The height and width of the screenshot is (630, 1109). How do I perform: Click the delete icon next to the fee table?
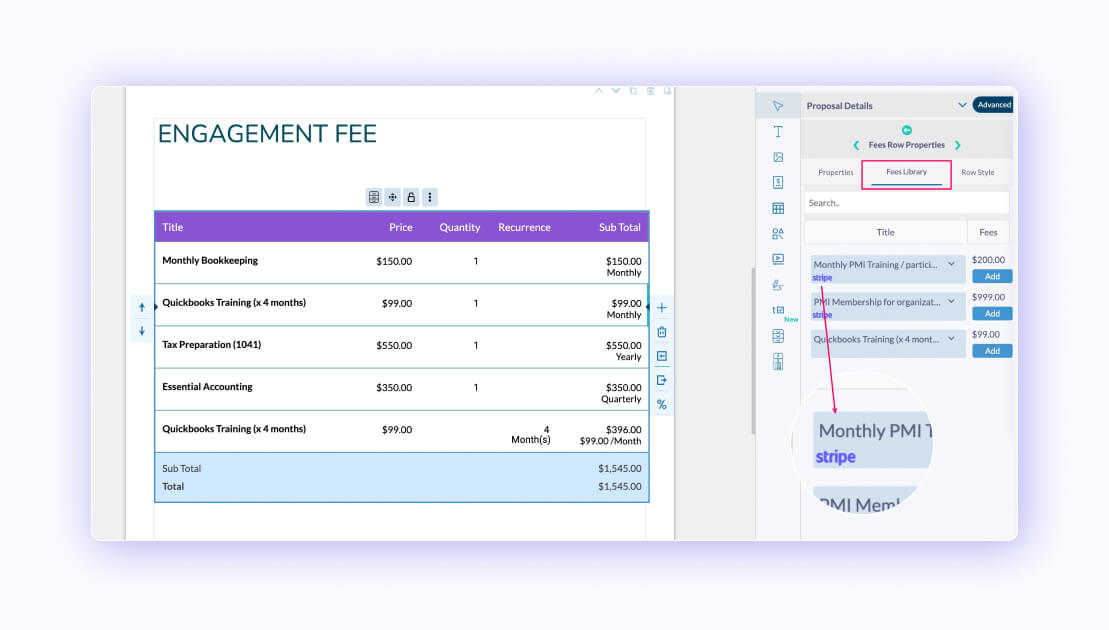[x=661, y=331]
